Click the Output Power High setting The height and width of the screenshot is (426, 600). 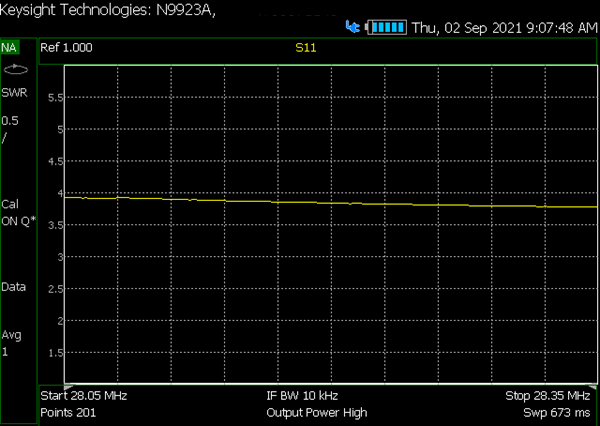coord(317,413)
